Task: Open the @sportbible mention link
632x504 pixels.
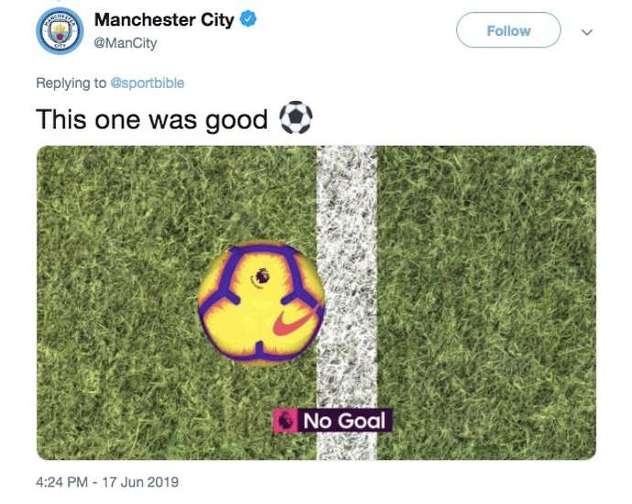Action: [x=147, y=83]
